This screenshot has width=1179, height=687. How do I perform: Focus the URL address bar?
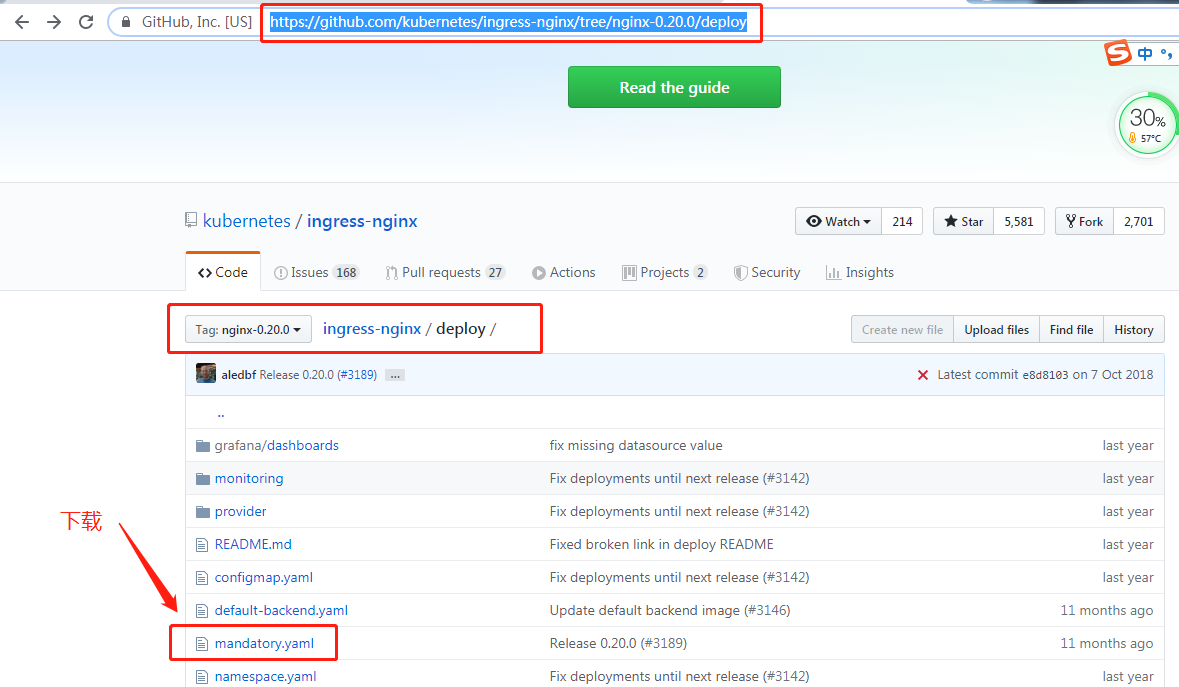(508, 22)
